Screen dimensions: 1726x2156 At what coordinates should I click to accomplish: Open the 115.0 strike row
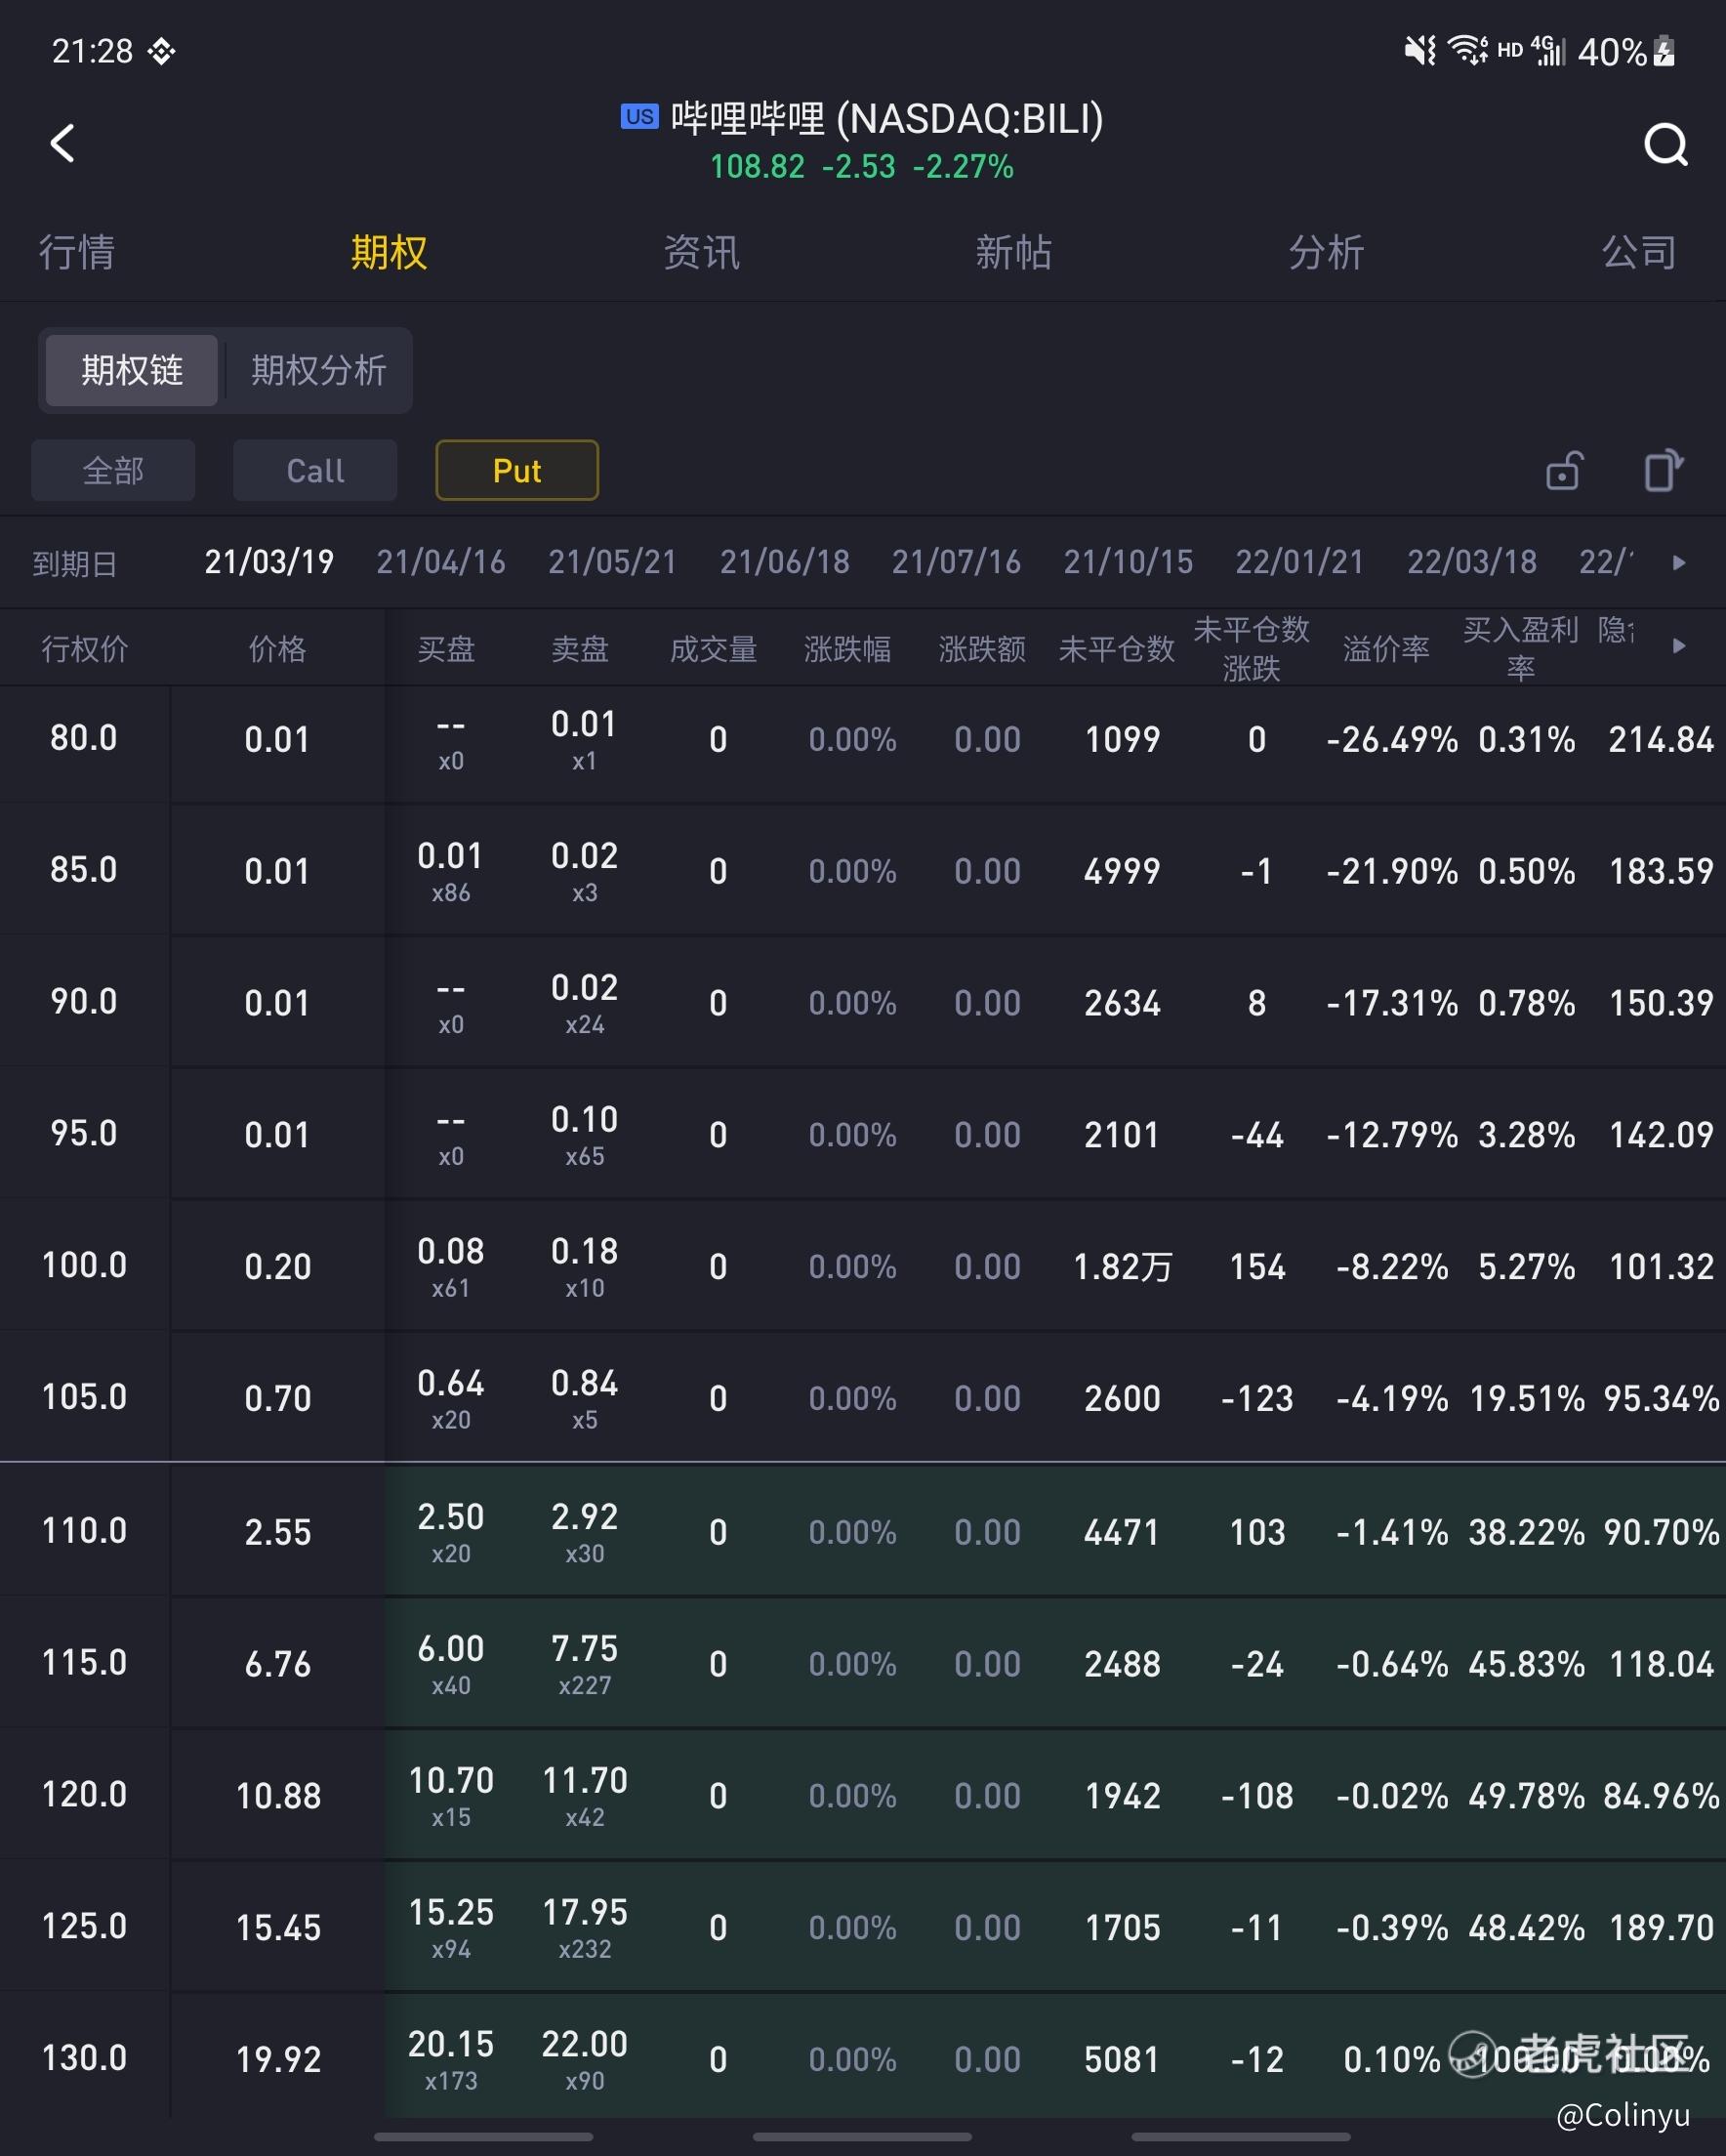tap(863, 1663)
